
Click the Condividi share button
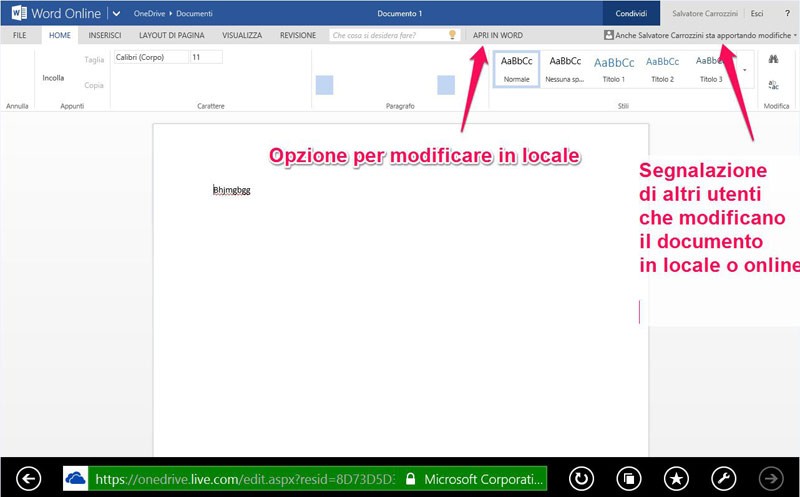click(x=631, y=14)
